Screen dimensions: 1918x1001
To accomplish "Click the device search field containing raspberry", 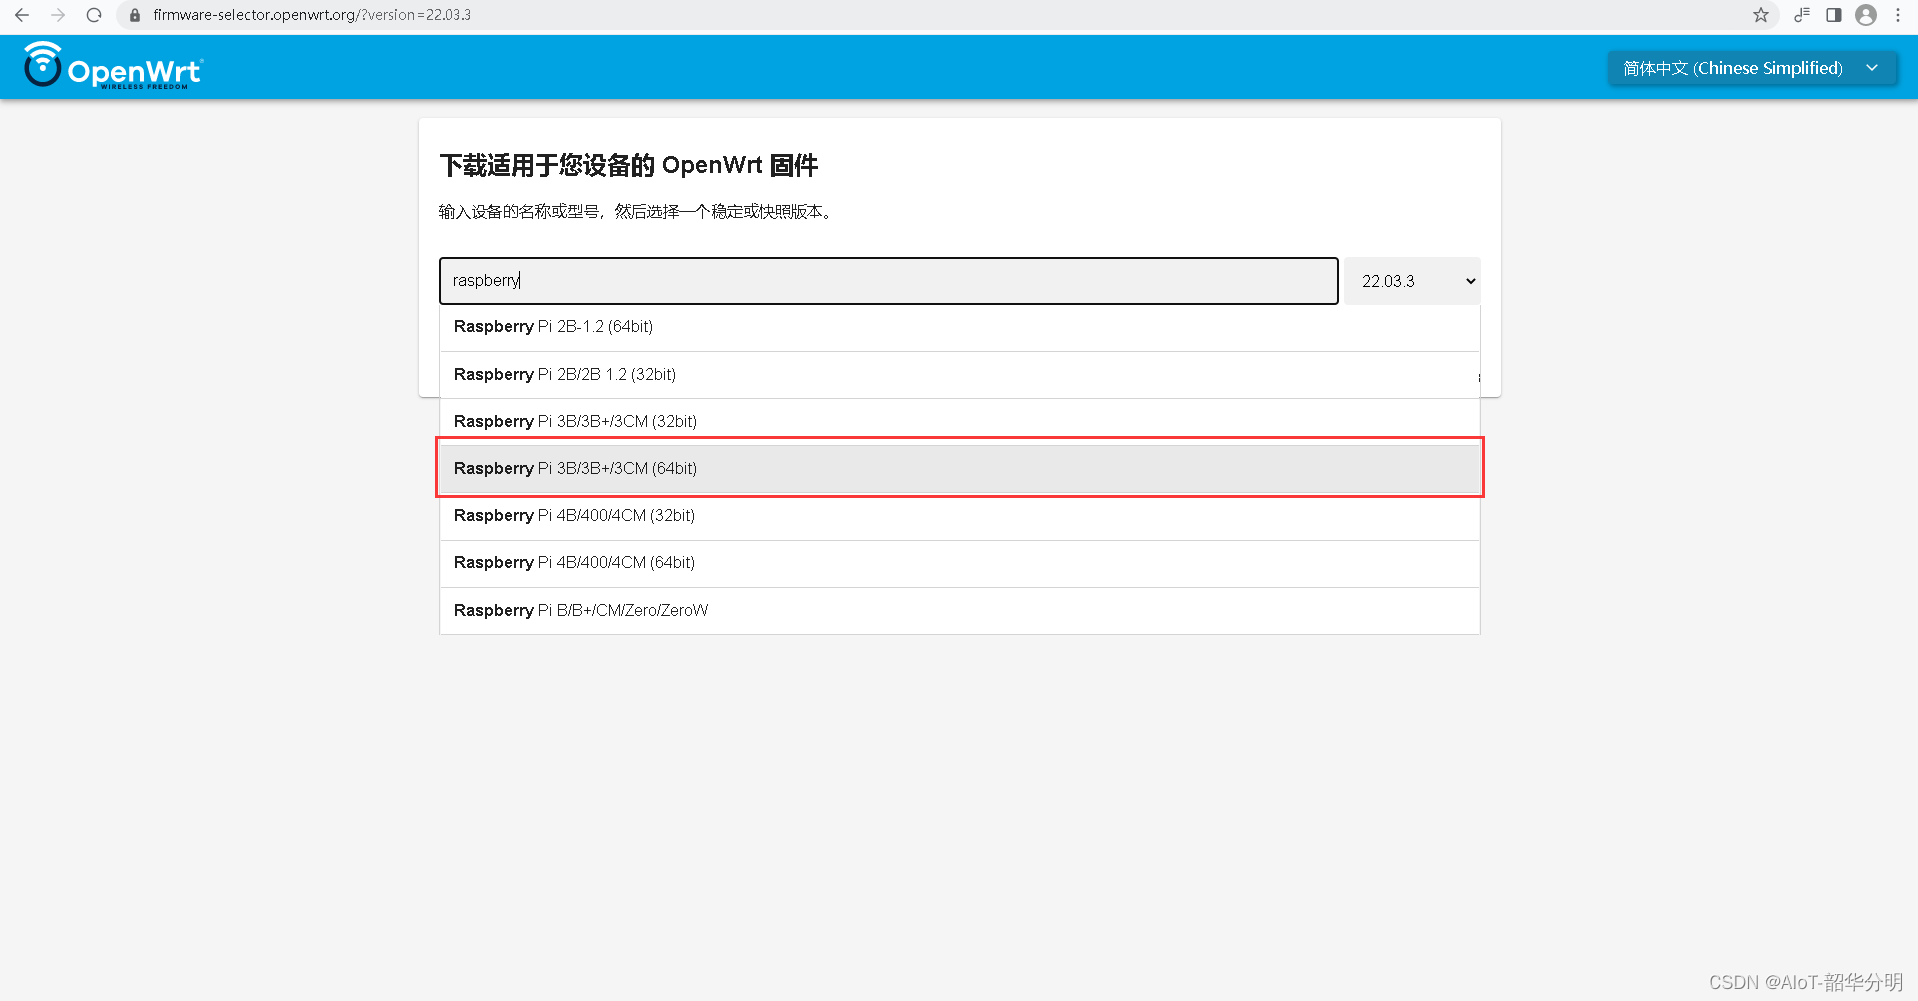I will [x=888, y=281].
